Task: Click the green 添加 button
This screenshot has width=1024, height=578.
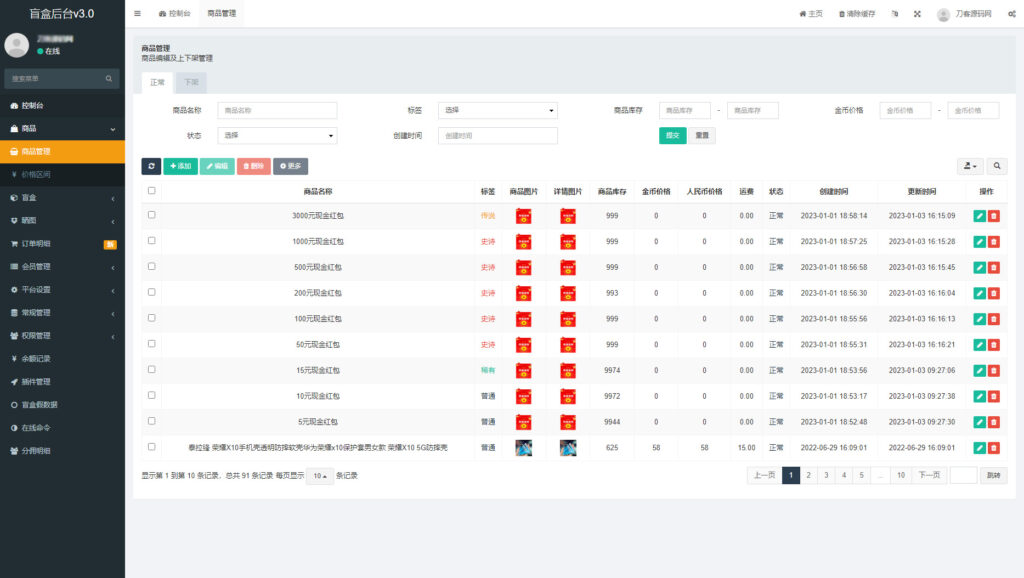Action: pyautogui.click(x=180, y=166)
